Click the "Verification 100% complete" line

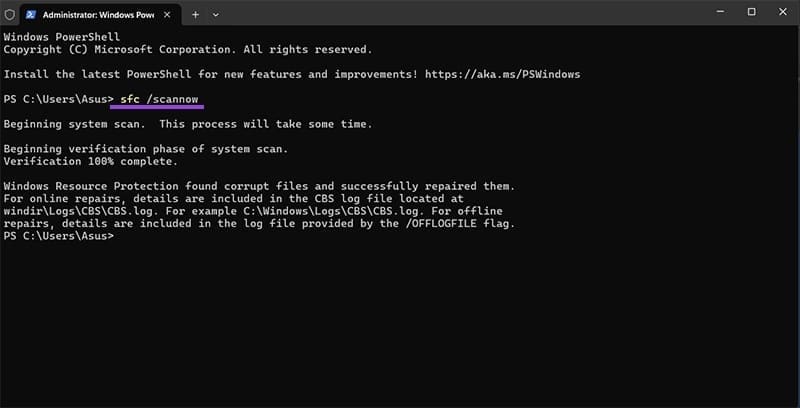(x=92, y=161)
